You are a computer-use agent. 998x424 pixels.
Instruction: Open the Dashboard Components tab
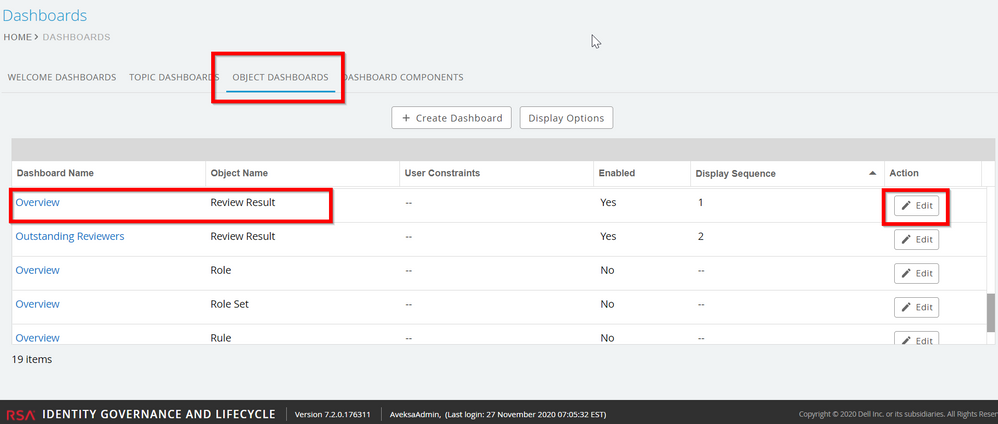click(403, 77)
